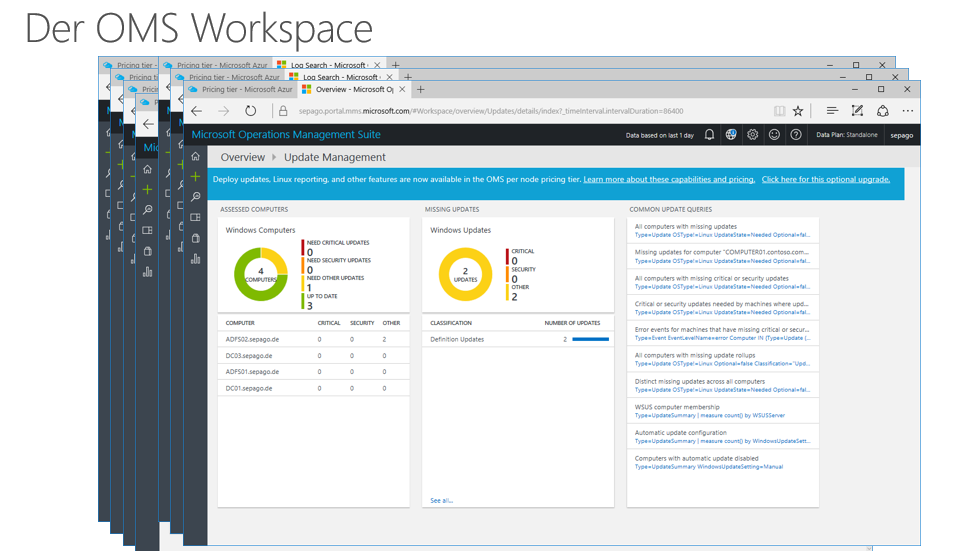Open the sepago account menu
The width and height of the screenshot is (973, 551).
pos(901,135)
